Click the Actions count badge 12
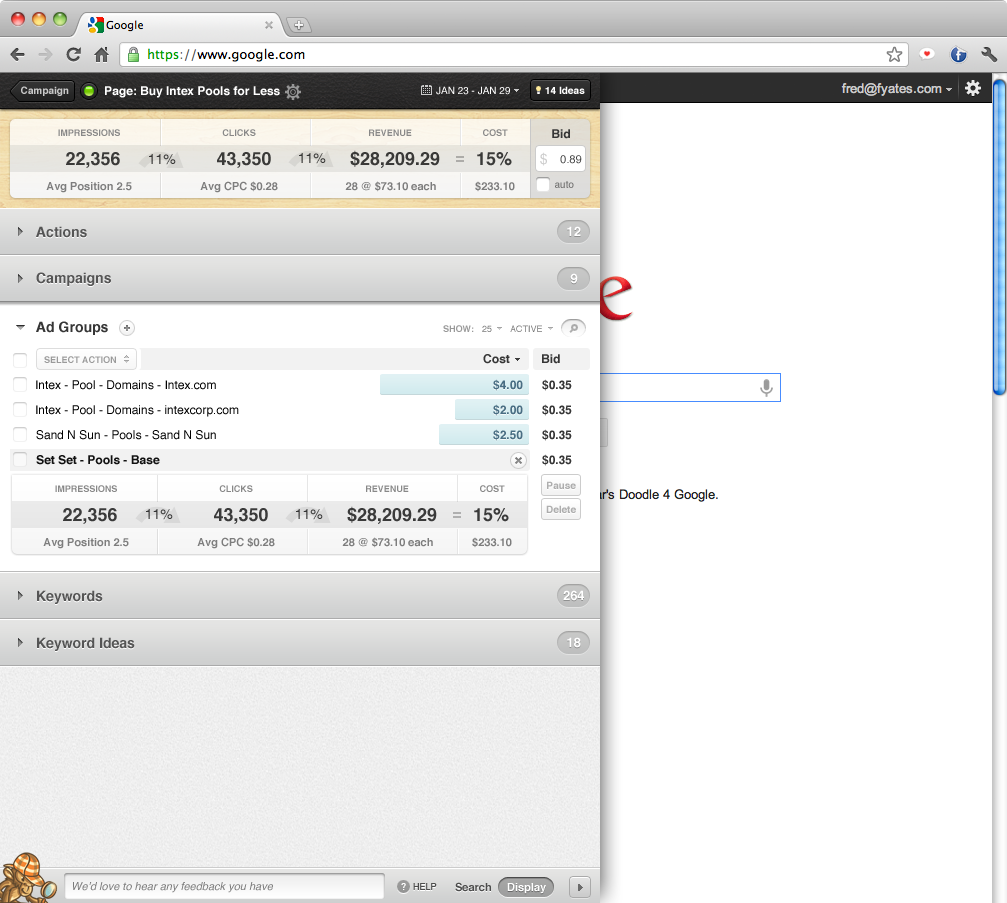This screenshot has height=903, width=1007. click(574, 232)
